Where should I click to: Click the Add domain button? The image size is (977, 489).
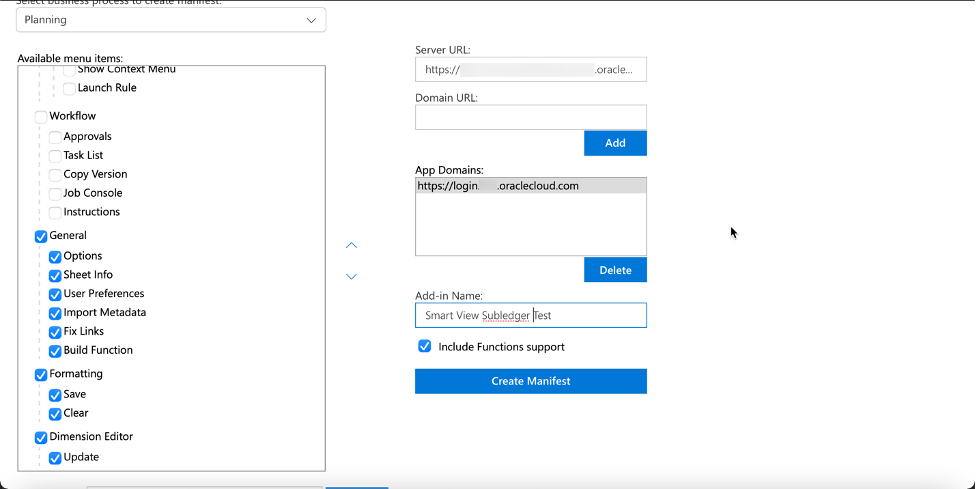tap(615, 143)
